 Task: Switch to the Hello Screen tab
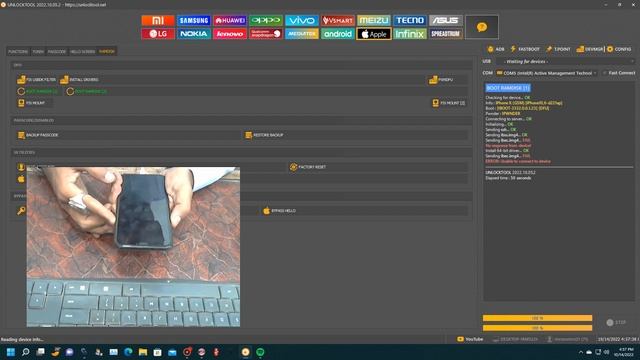[x=82, y=52]
